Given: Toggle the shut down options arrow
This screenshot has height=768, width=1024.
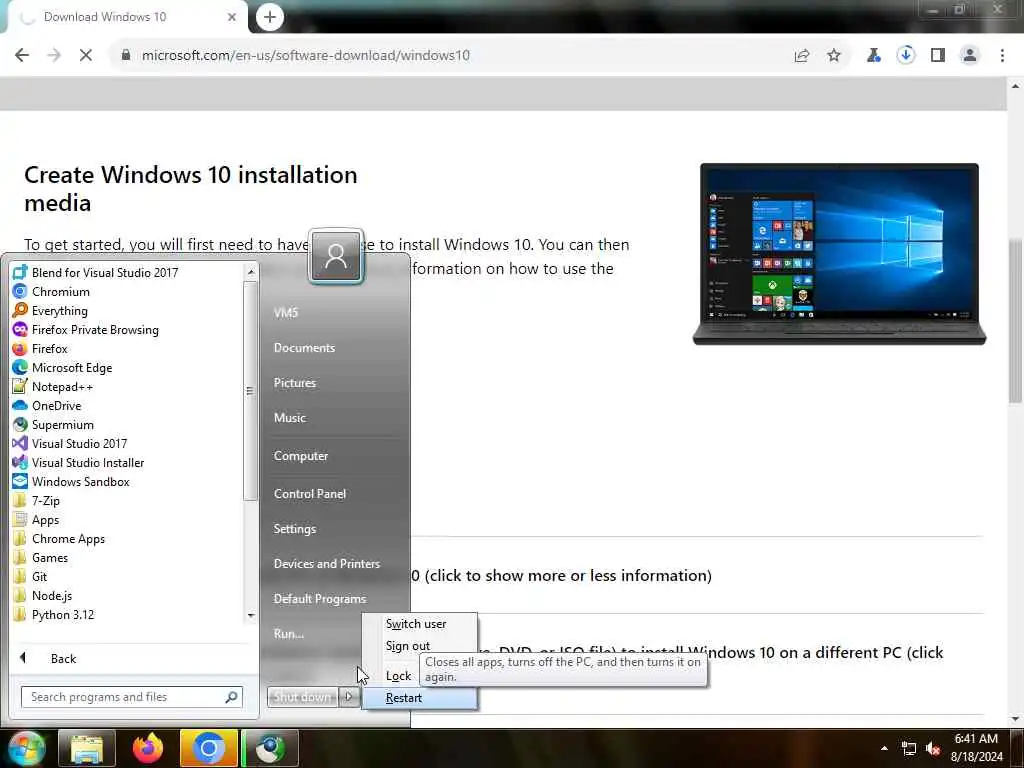Looking at the screenshot, I should [x=349, y=697].
